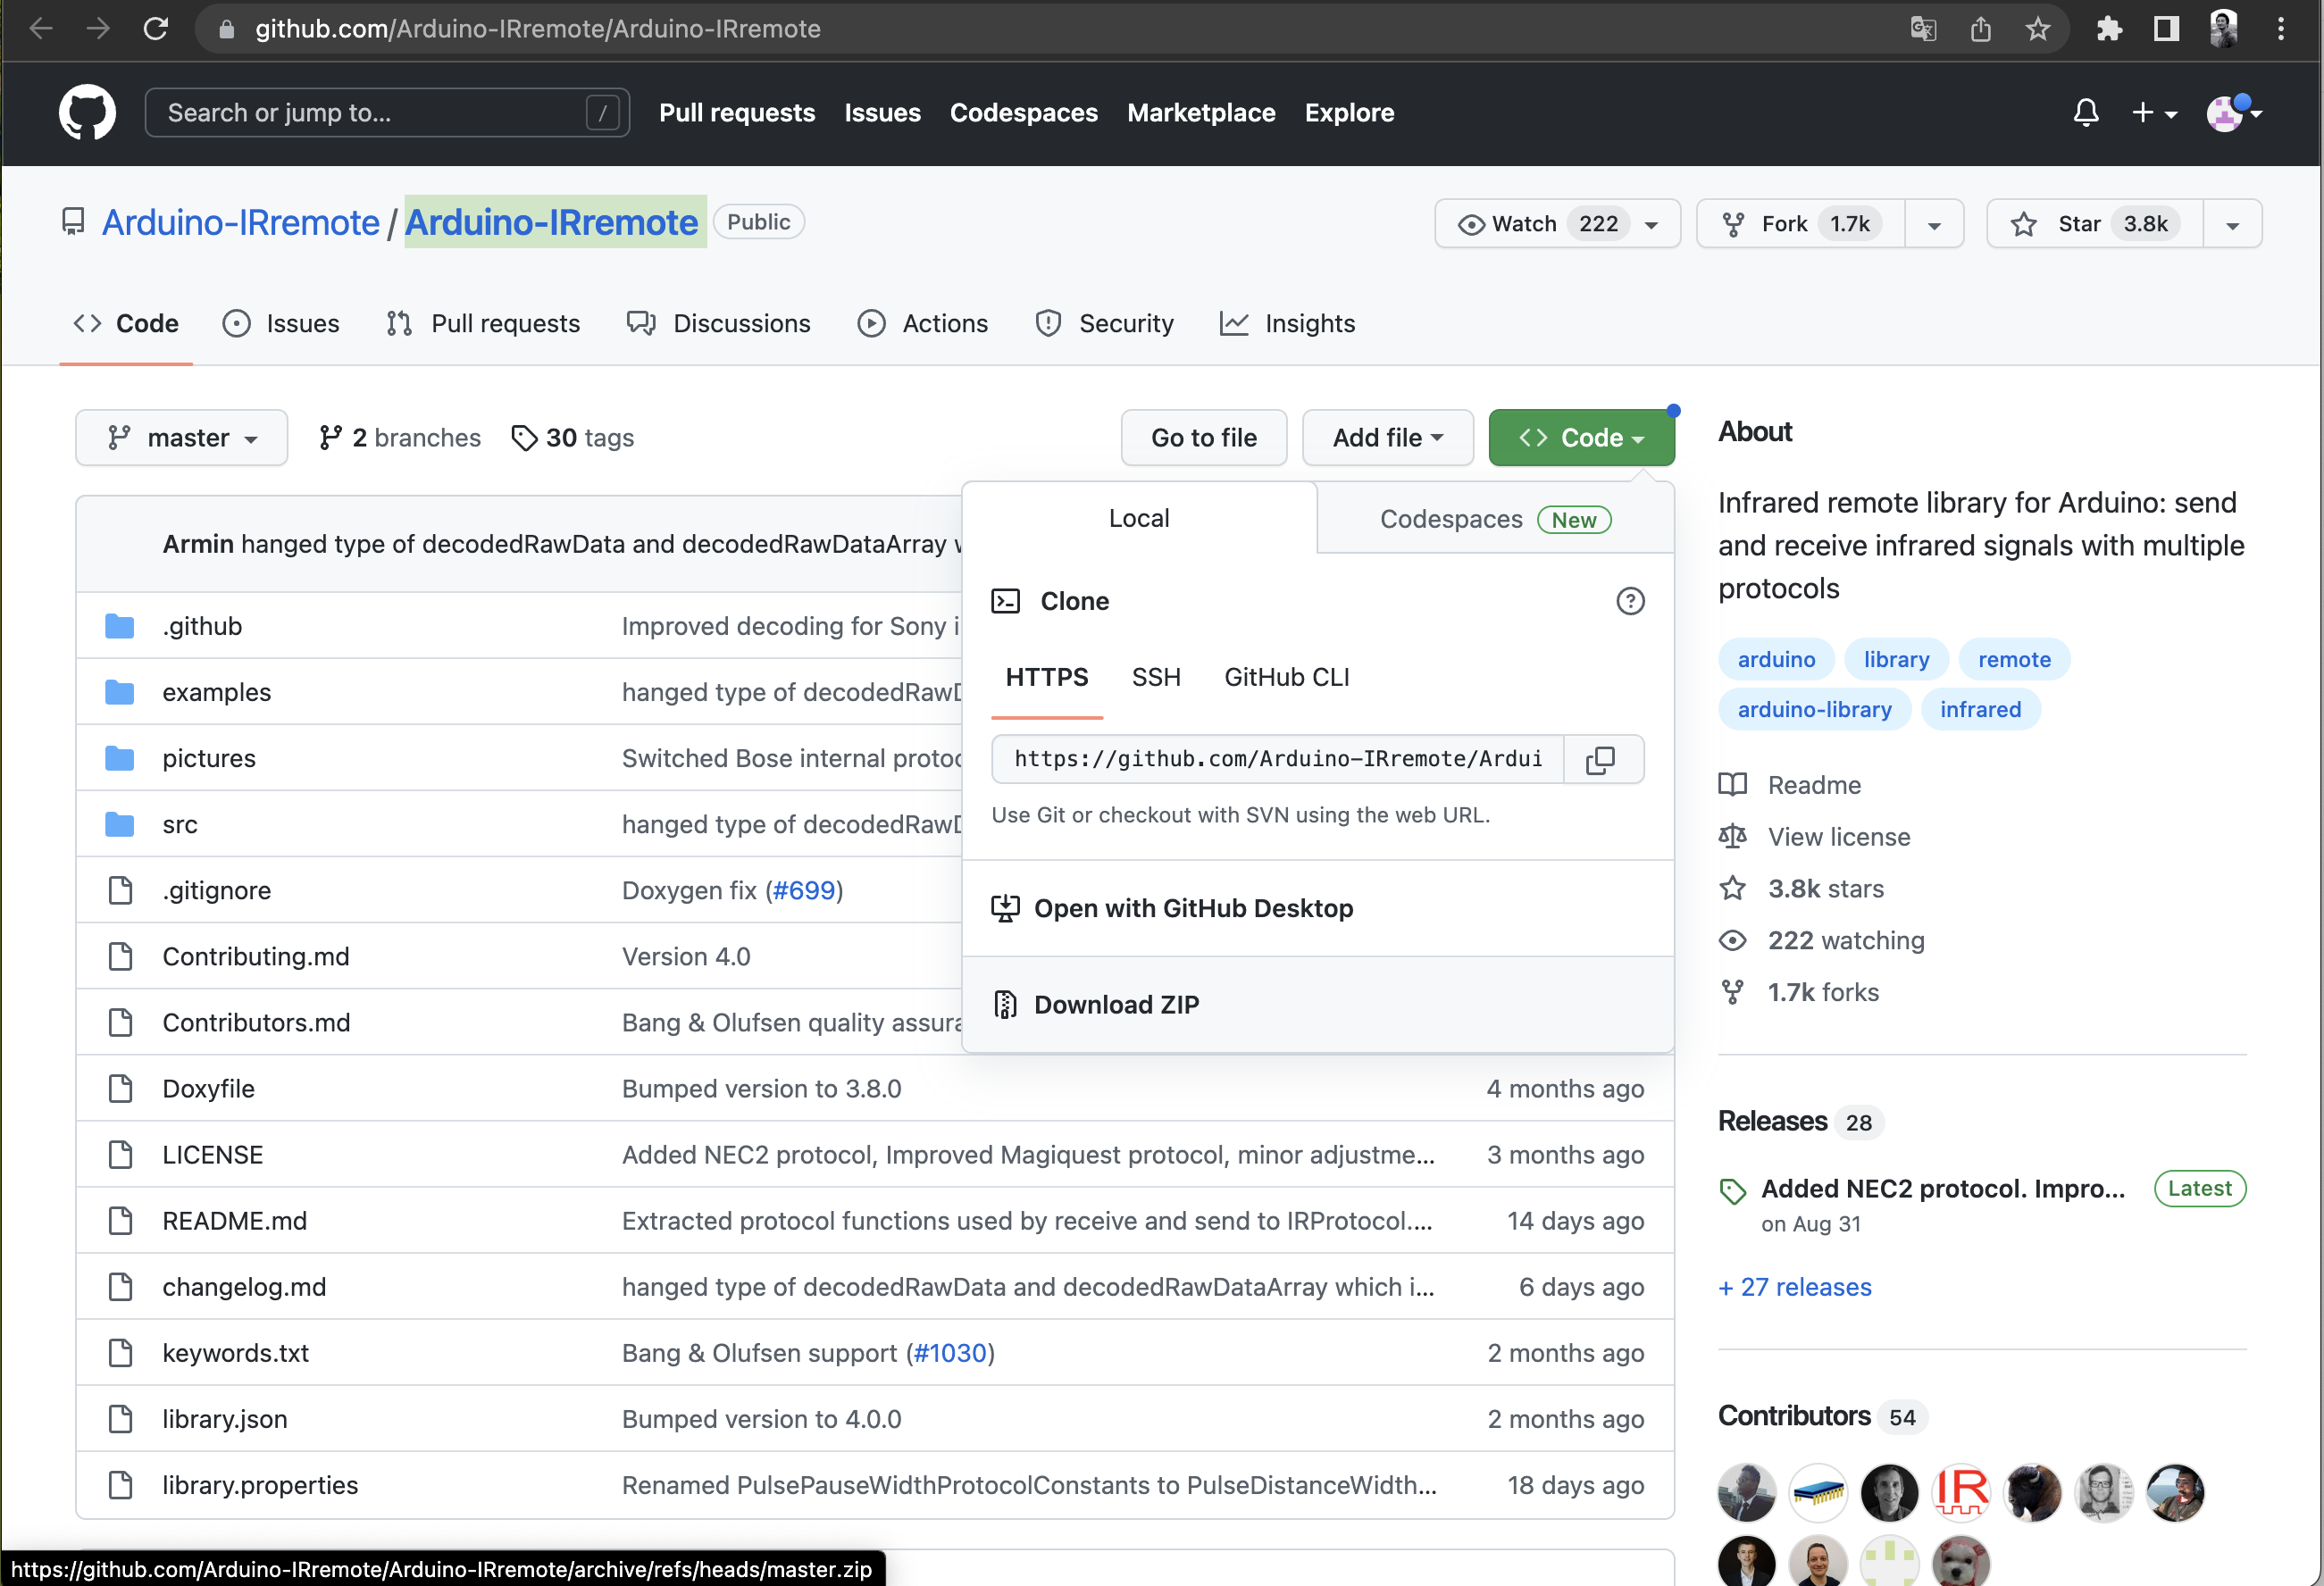Click the HTTPS clone URL text field
Screen dimensions: 2324x1586
click(x=1277, y=759)
